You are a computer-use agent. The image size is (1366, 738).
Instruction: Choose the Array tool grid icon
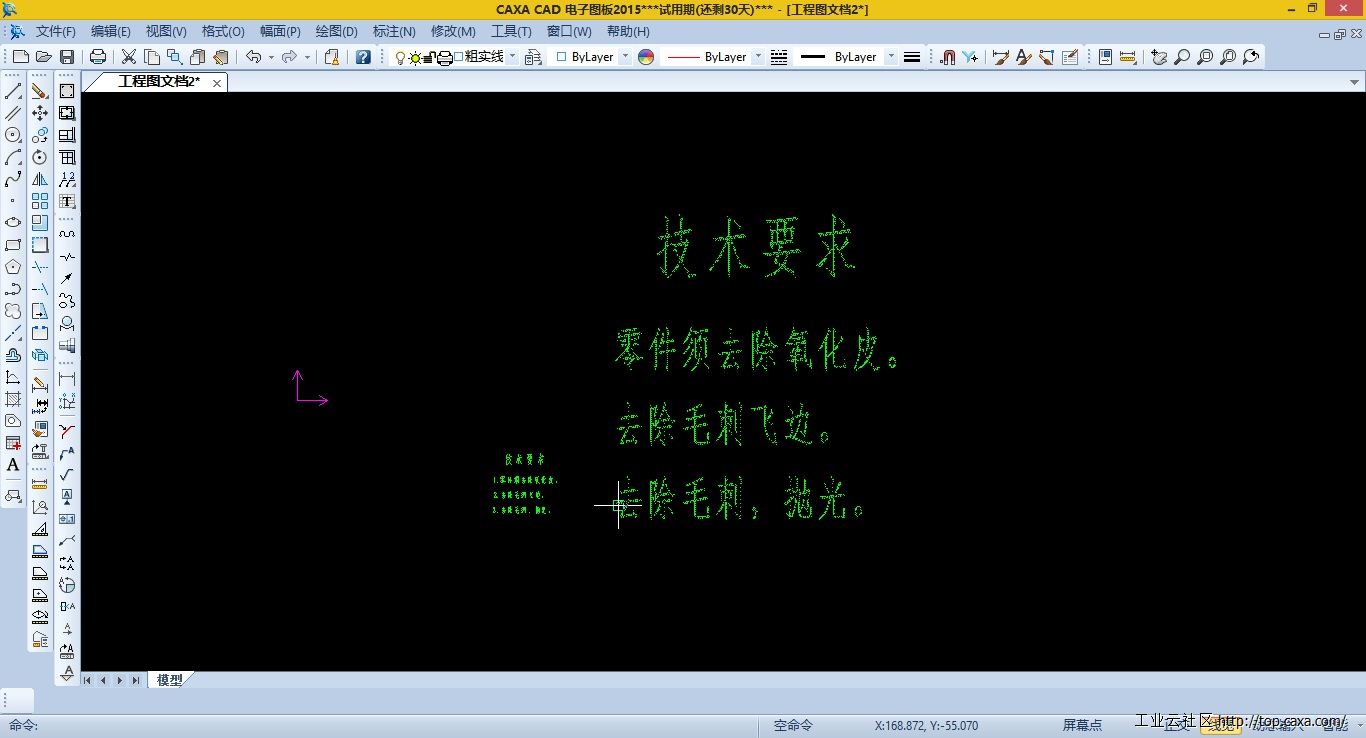40,201
